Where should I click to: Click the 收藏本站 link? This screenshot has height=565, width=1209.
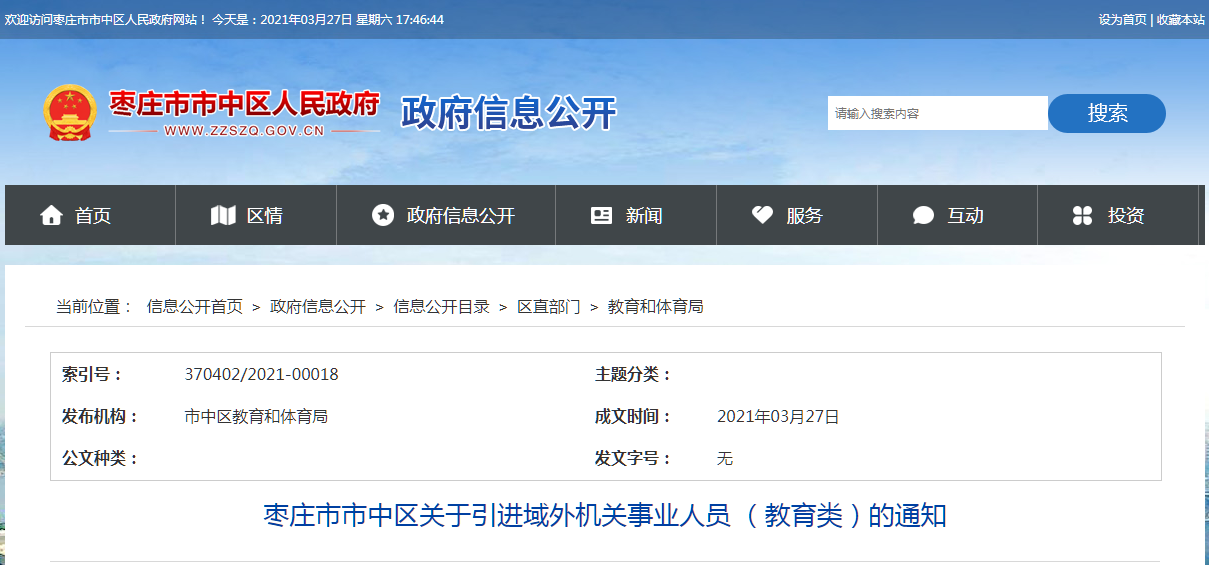1181,20
